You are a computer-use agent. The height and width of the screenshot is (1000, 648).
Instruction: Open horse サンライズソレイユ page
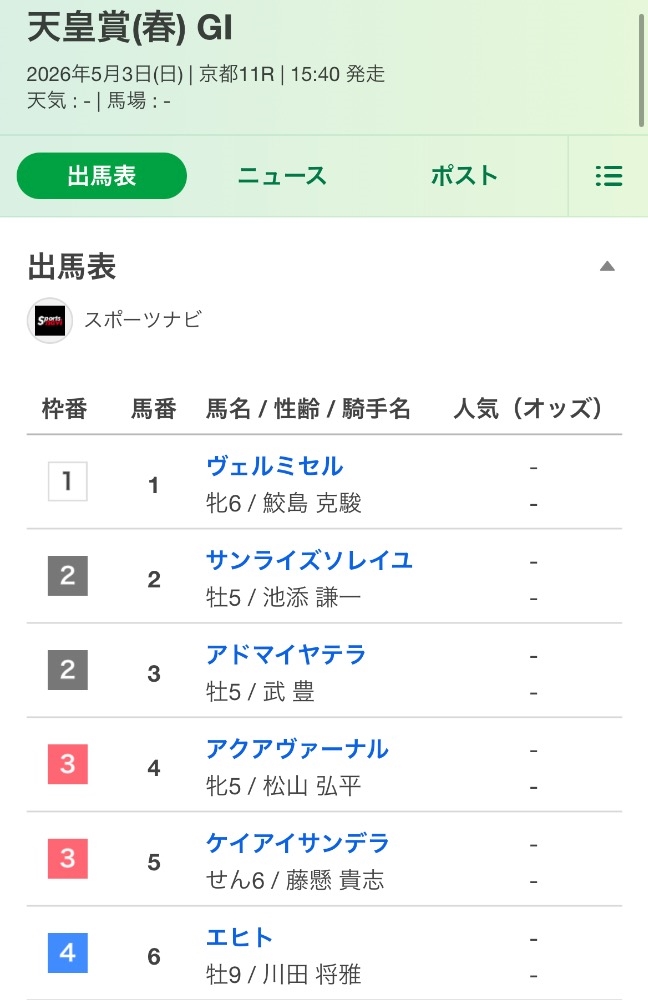coord(309,561)
